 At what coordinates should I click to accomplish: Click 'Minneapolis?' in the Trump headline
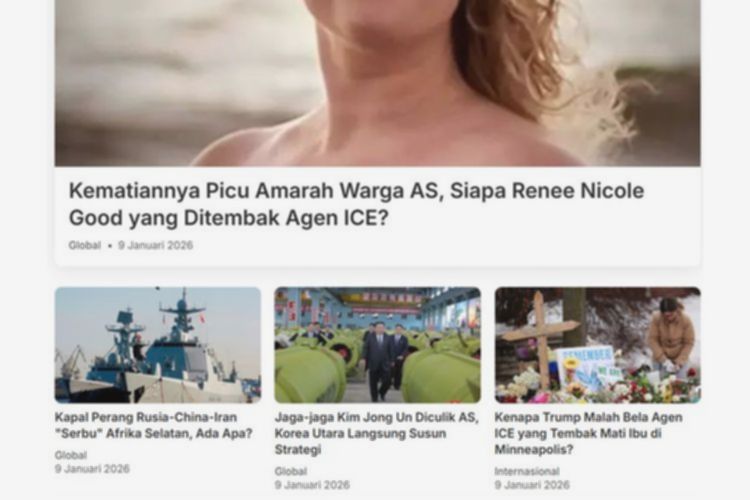pos(534,450)
